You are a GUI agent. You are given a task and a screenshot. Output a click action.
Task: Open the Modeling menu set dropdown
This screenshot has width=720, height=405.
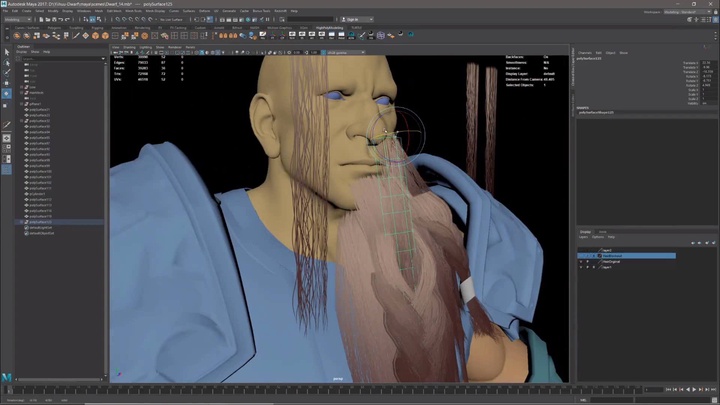click(16, 19)
